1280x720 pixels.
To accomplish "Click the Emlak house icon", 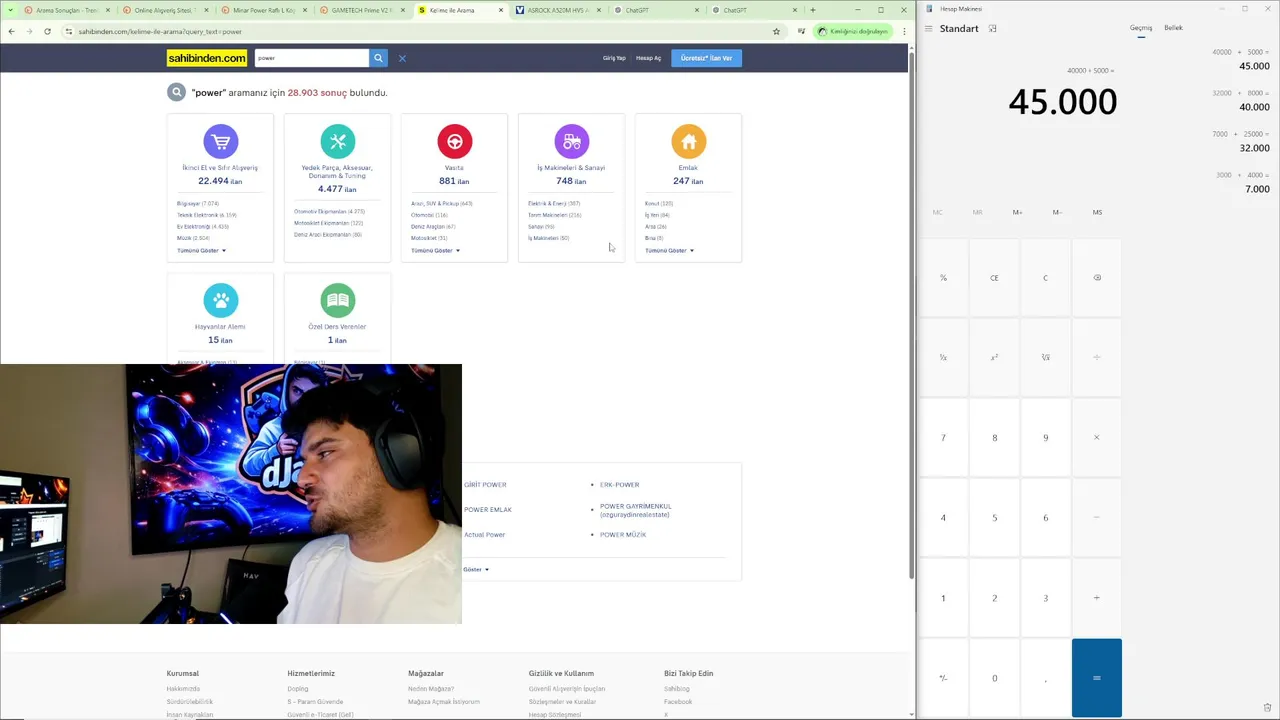I will click(688, 141).
